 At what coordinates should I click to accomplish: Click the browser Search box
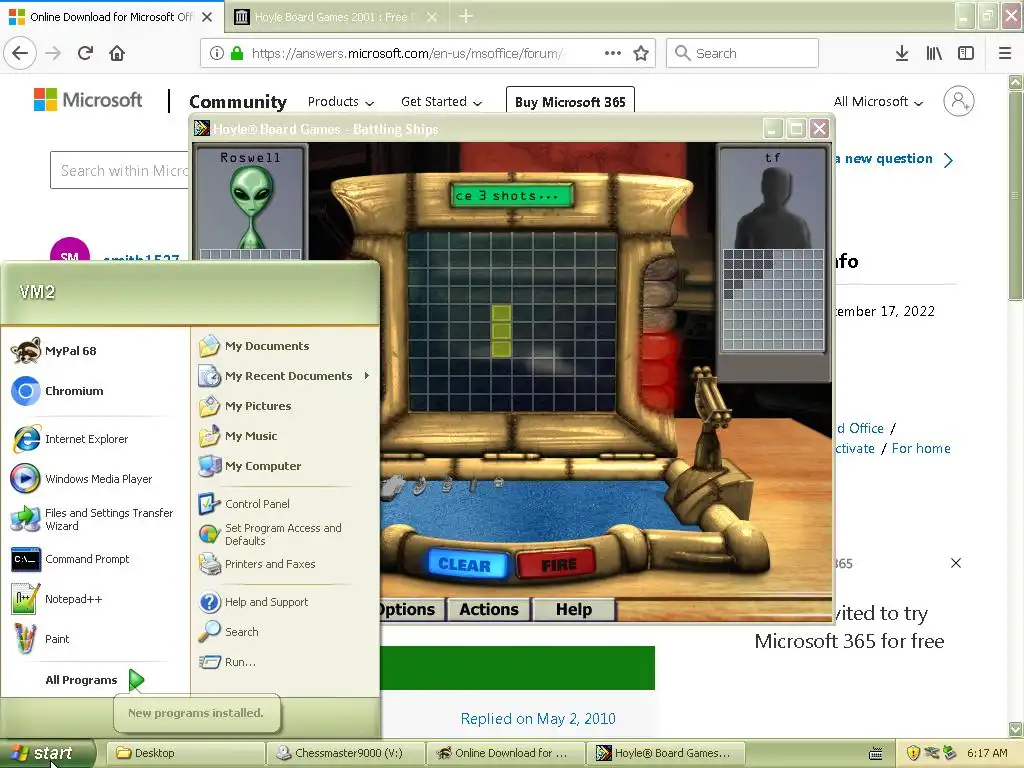coord(743,53)
